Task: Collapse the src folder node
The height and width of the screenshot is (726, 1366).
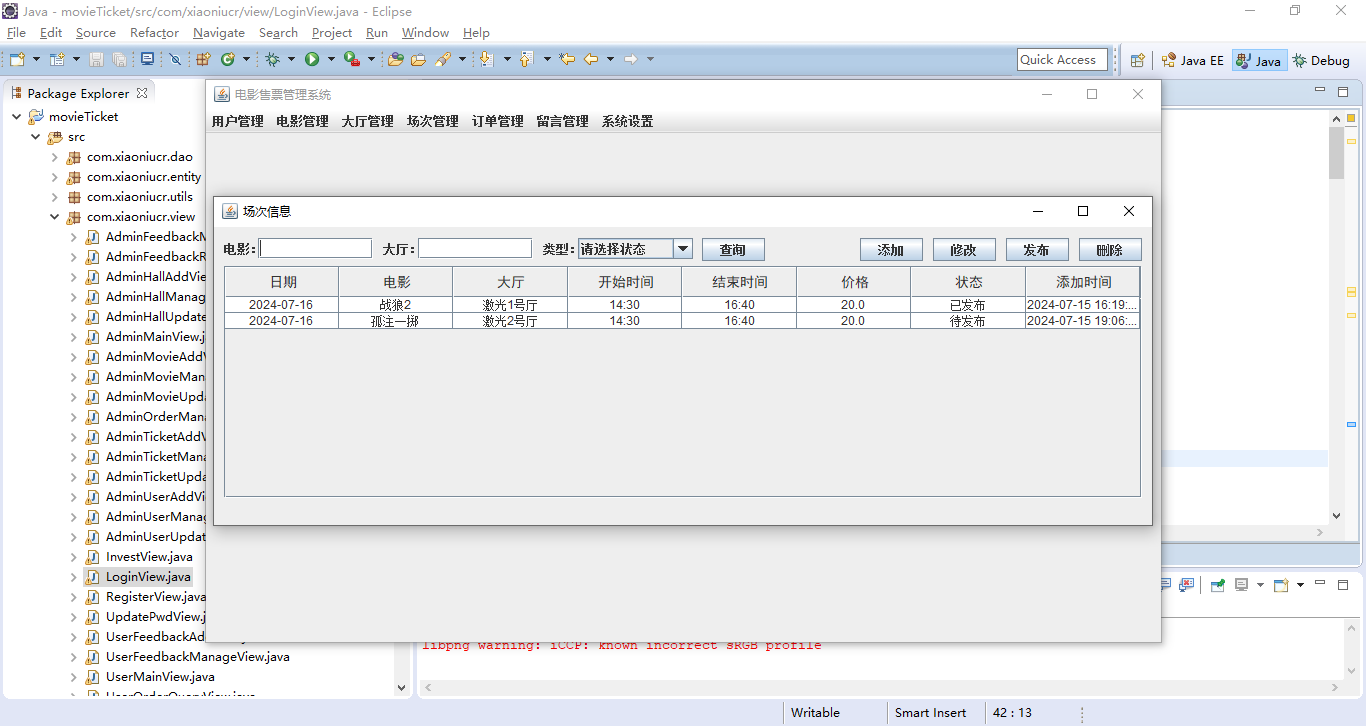Action: (x=36, y=137)
